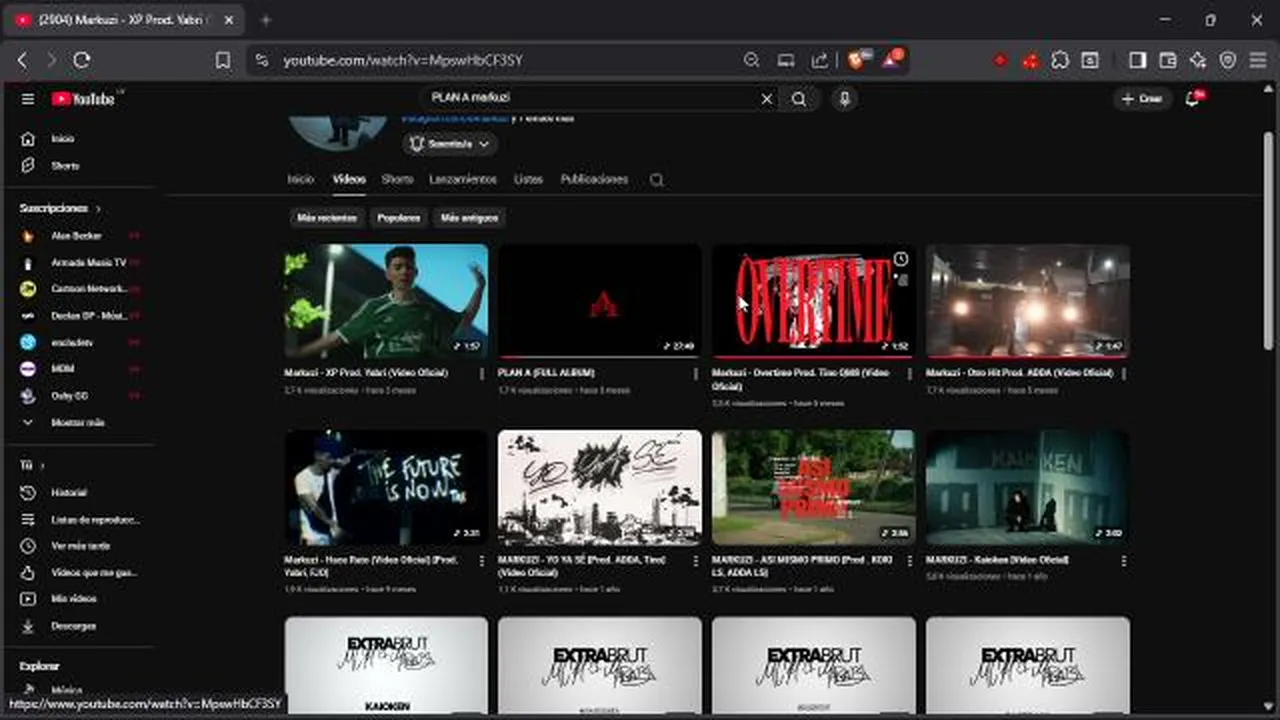Switch to channel Inicio tab
The image size is (1280, 720).
300,180
